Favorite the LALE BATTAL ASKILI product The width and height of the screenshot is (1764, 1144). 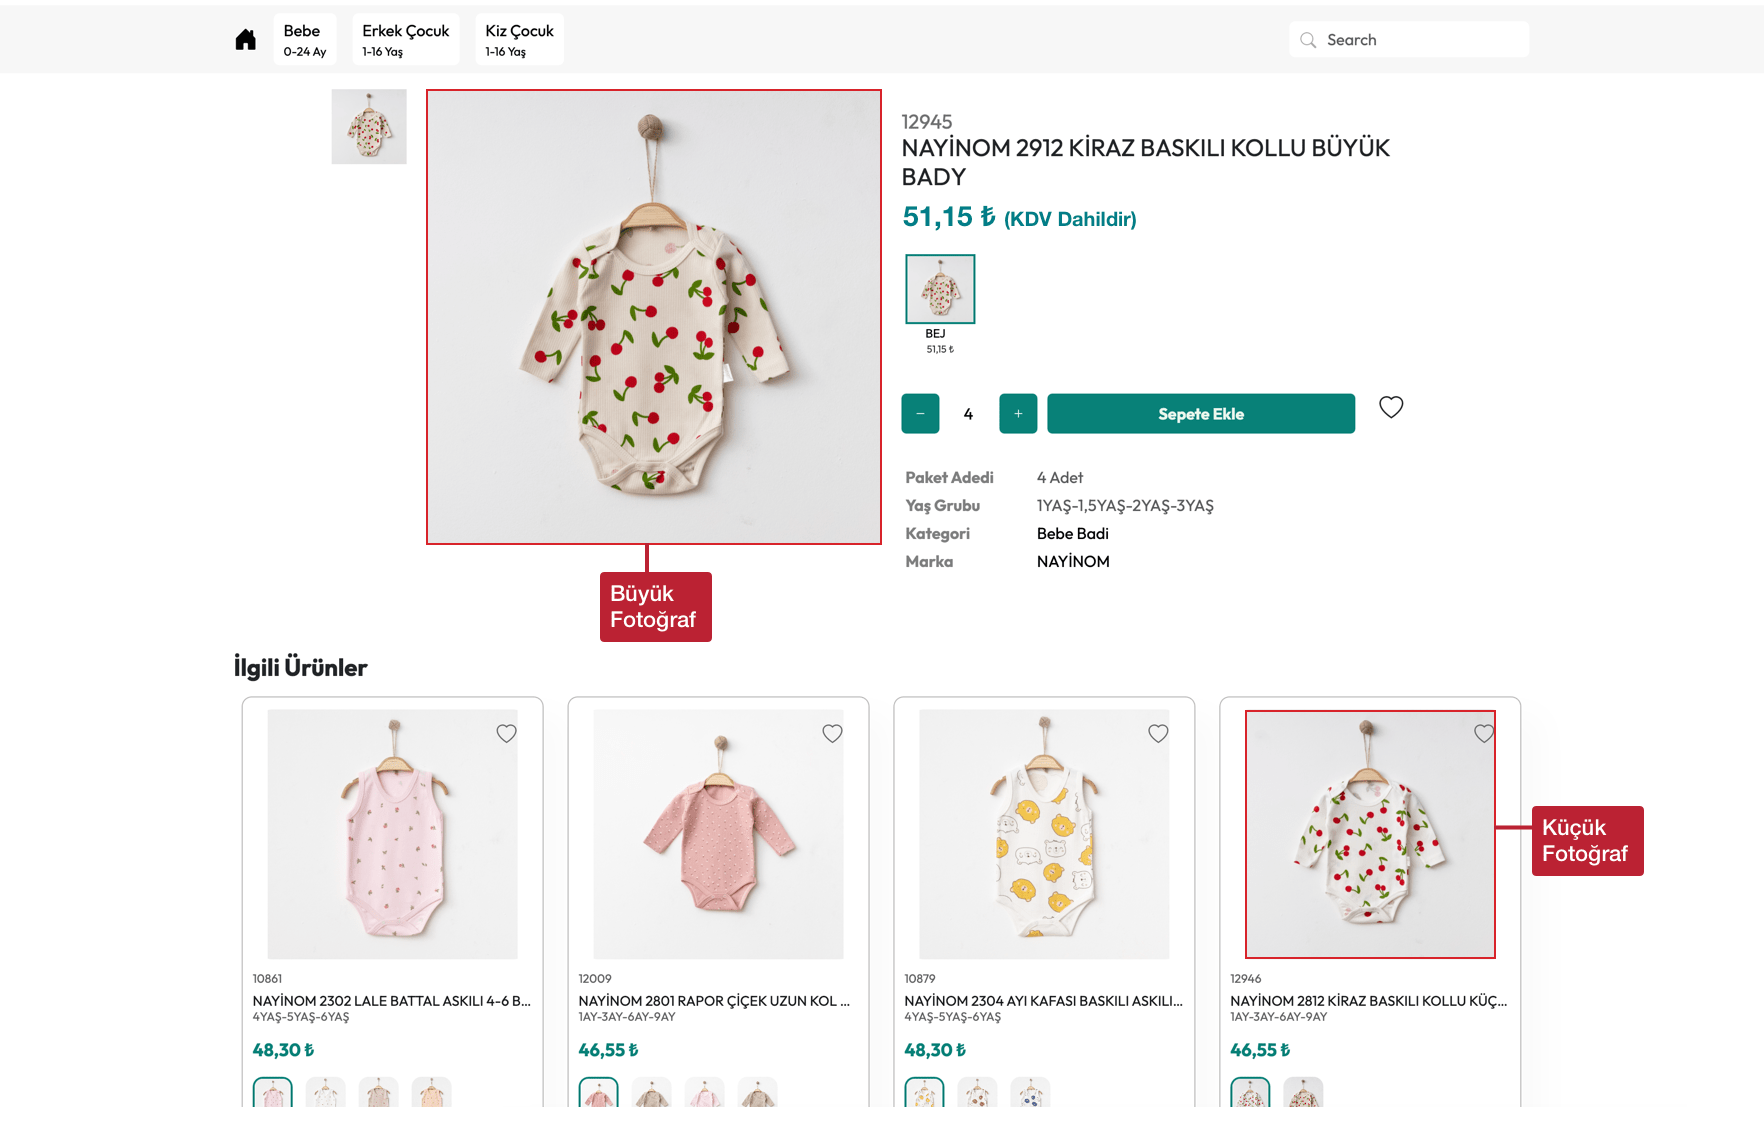[507, 734]
